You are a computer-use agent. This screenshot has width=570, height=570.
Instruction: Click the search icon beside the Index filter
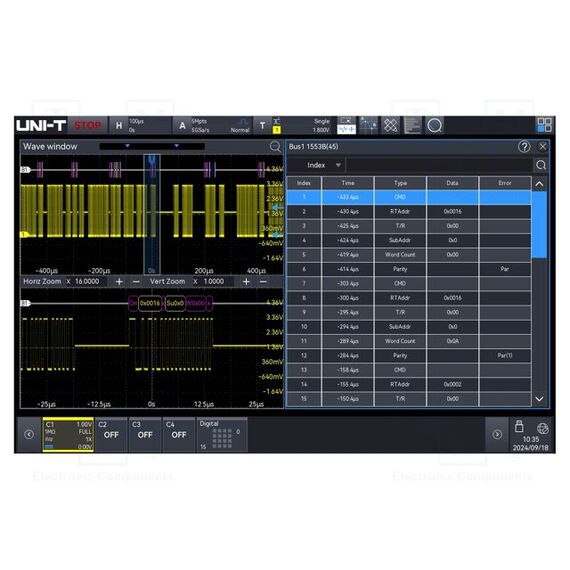[541, 165]
